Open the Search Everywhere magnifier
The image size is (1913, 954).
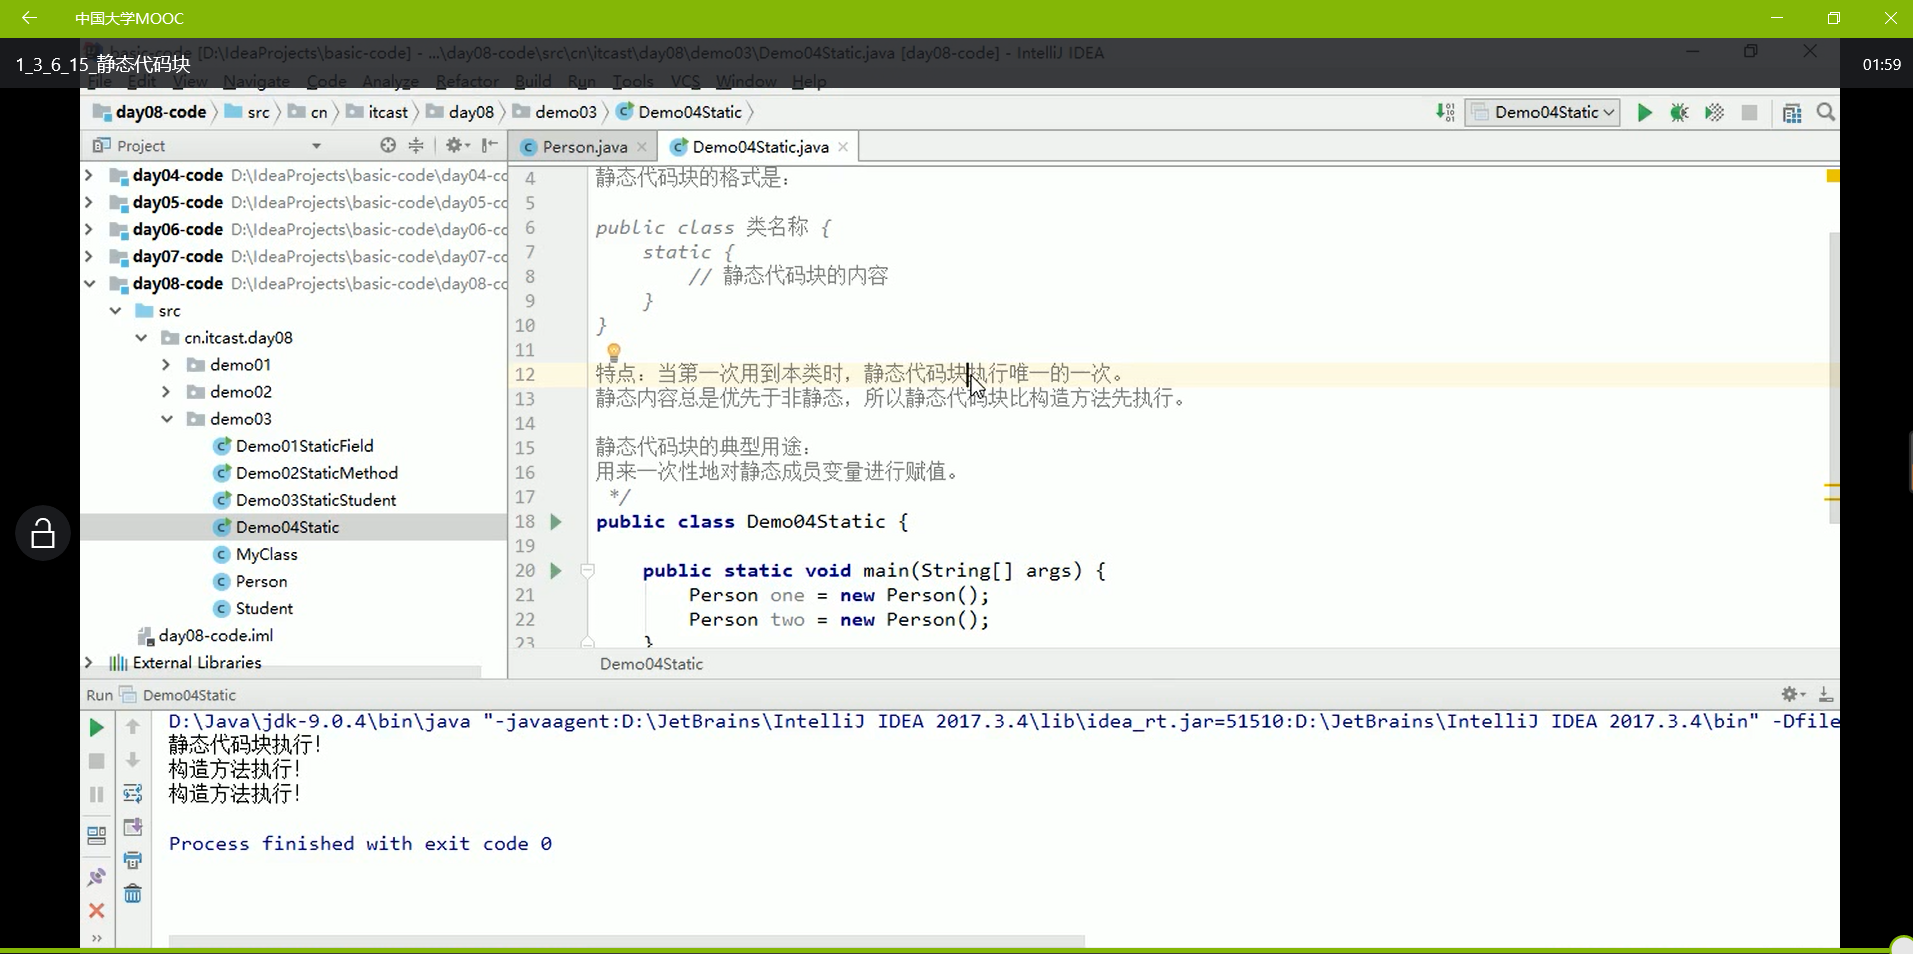point(1826,112)
